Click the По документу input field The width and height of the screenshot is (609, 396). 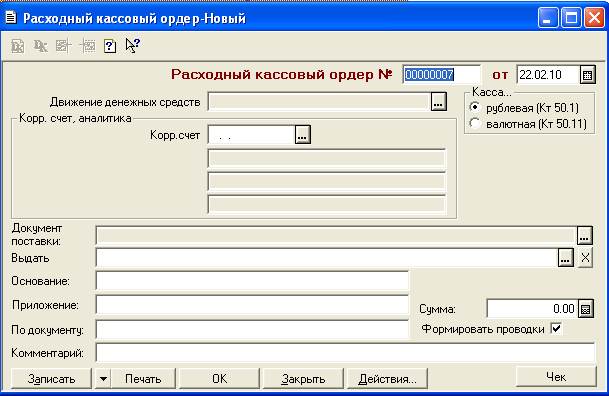(x=252, y=330)
